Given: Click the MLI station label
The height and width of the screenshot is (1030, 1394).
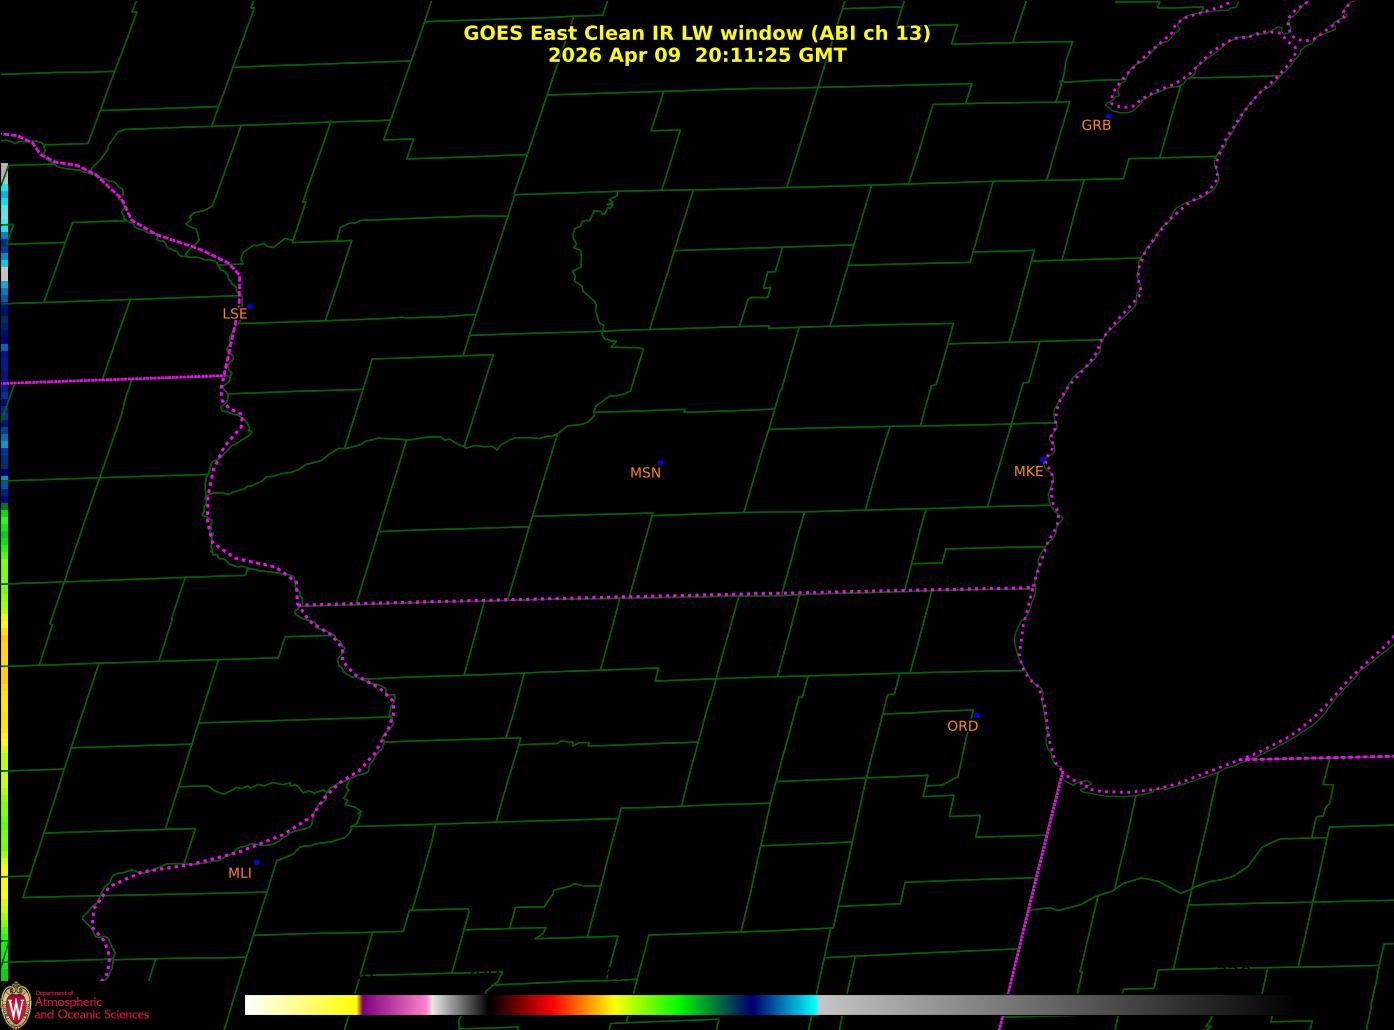Looking at the screenshot, I should click(239, 873).
